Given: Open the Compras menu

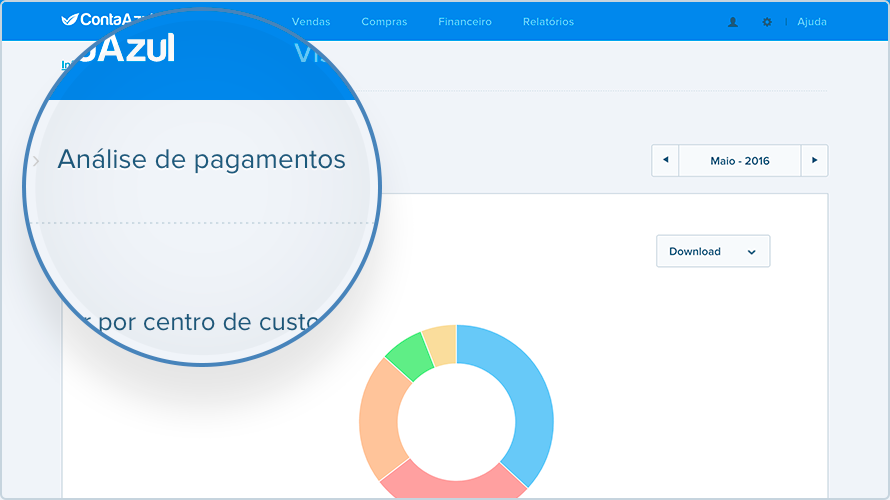Looking at the screenshot, I should click(384, 22).
